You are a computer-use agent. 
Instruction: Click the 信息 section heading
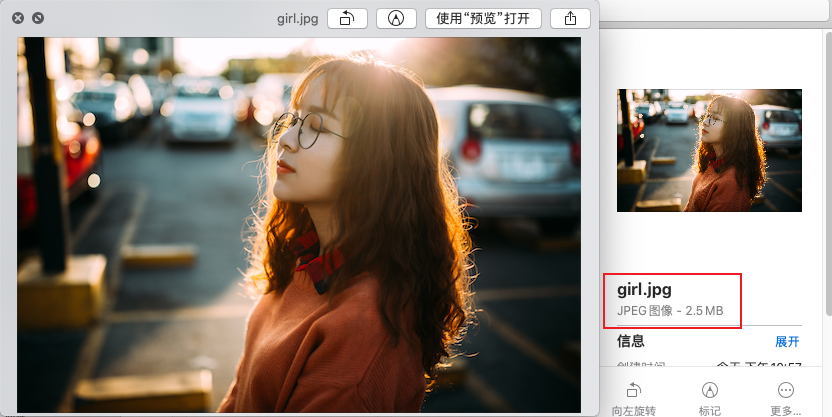click(x=631, y=341)
